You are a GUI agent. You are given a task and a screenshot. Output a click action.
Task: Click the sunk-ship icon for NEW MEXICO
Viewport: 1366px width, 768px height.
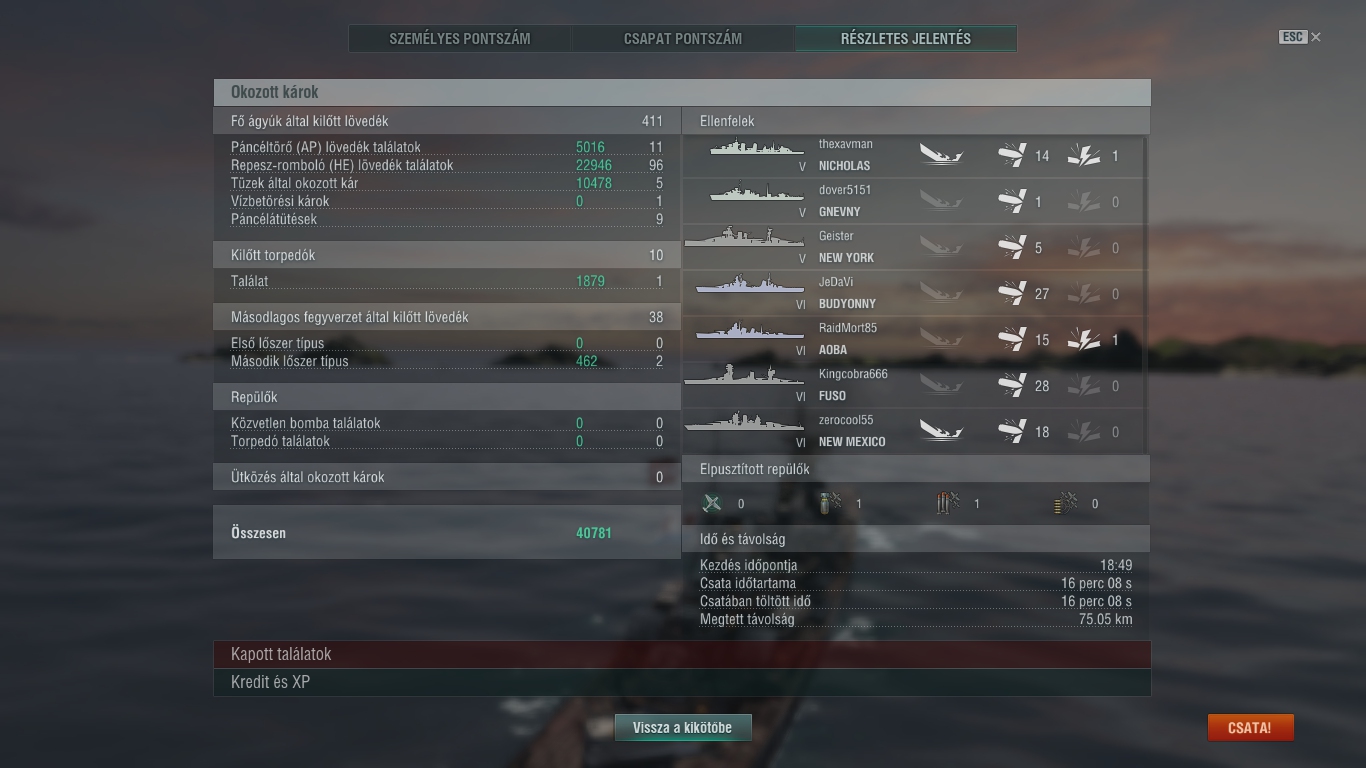941,431
